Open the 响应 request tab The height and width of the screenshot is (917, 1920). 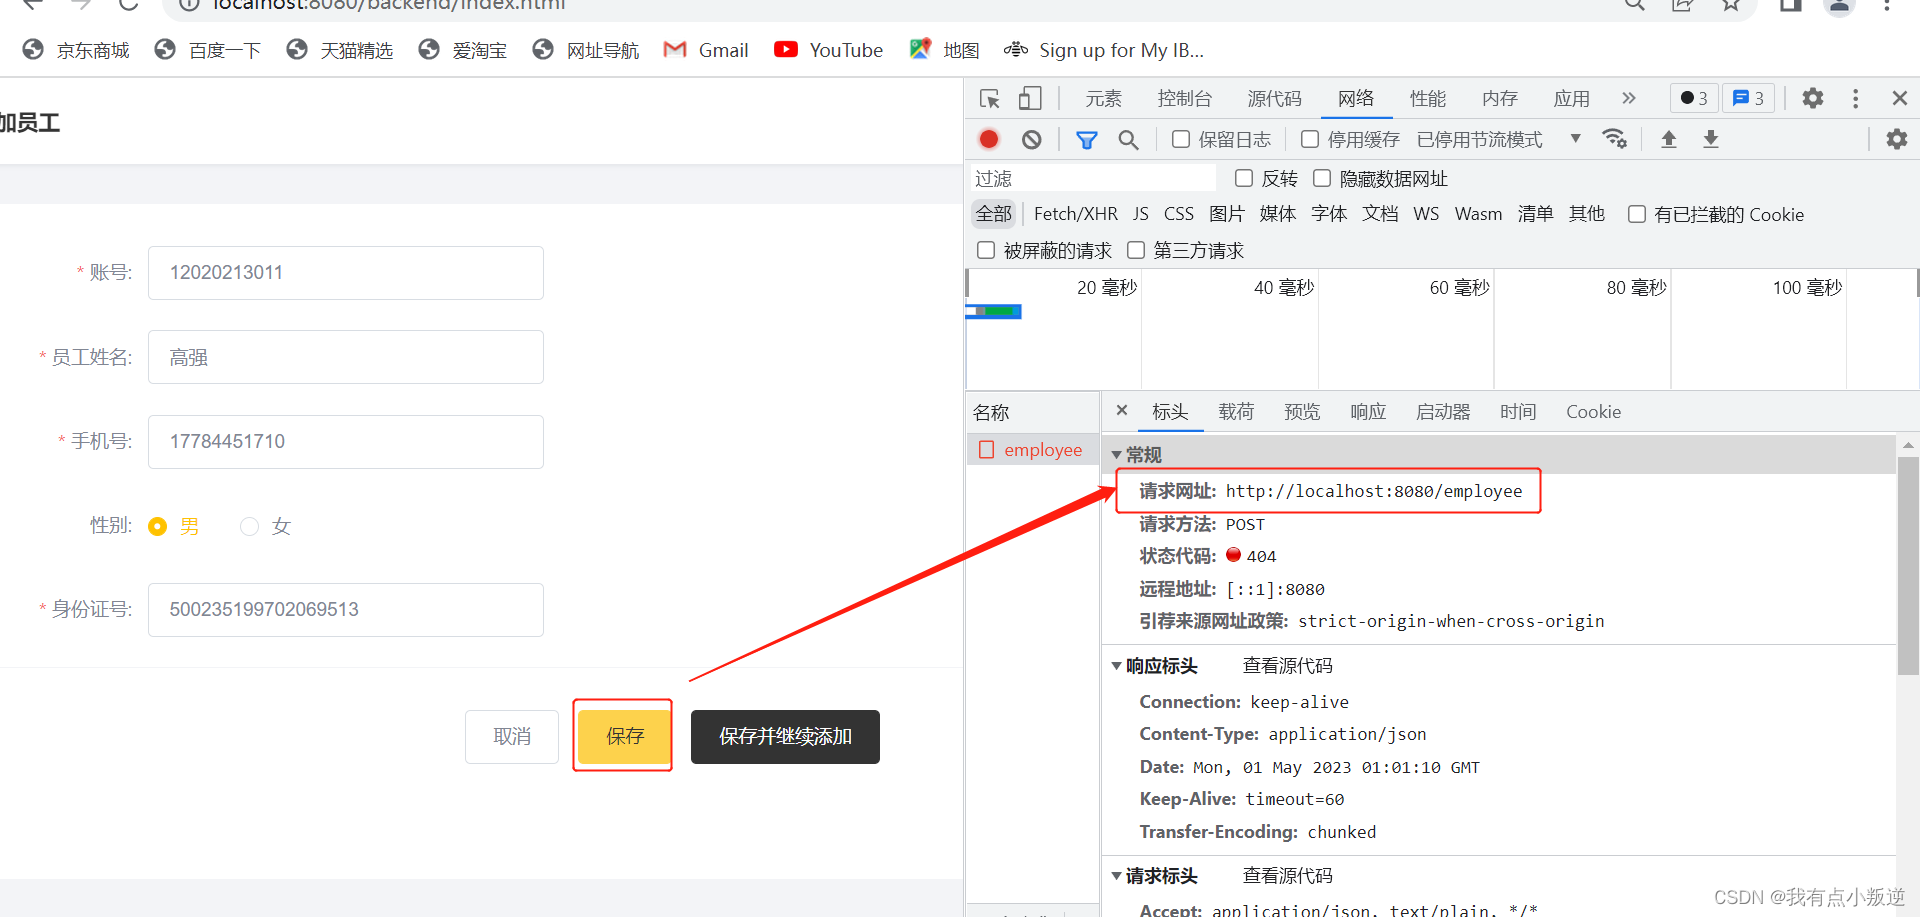coord(1368,412)
